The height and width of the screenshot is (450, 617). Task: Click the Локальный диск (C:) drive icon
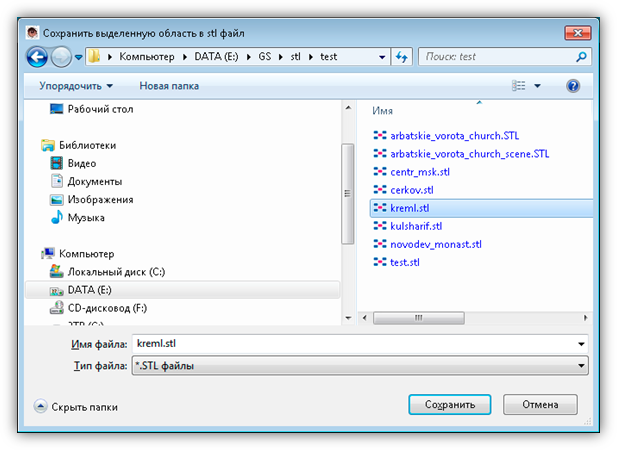[58, 271]
